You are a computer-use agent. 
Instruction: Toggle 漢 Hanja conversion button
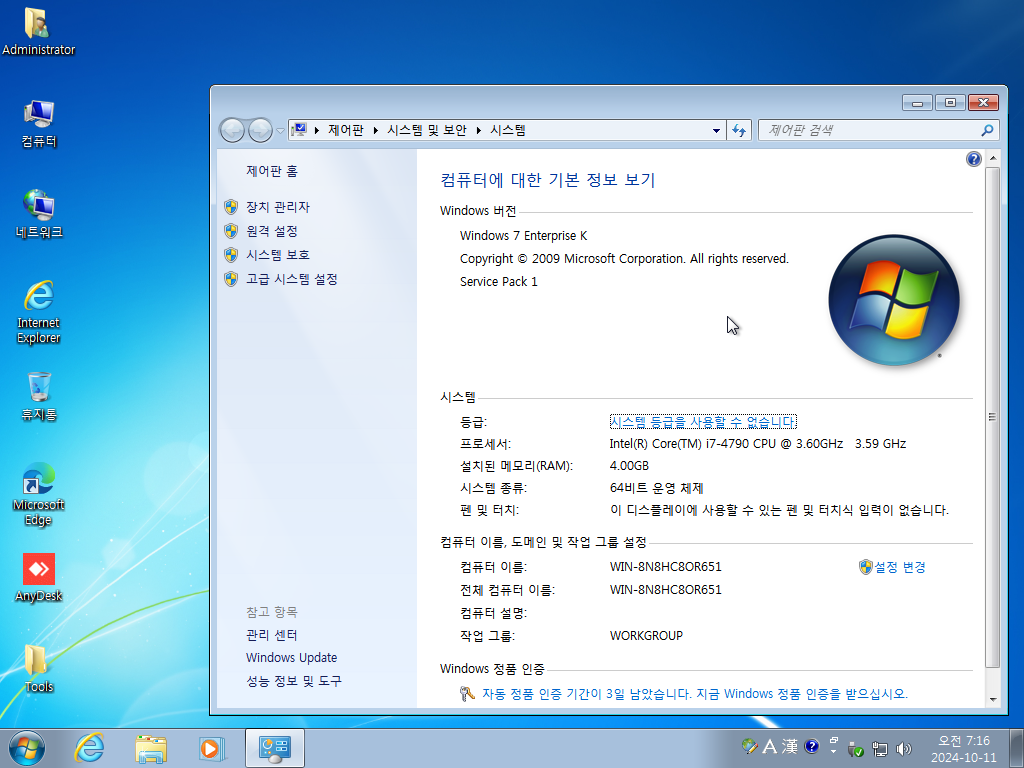(x=790, y=746)
